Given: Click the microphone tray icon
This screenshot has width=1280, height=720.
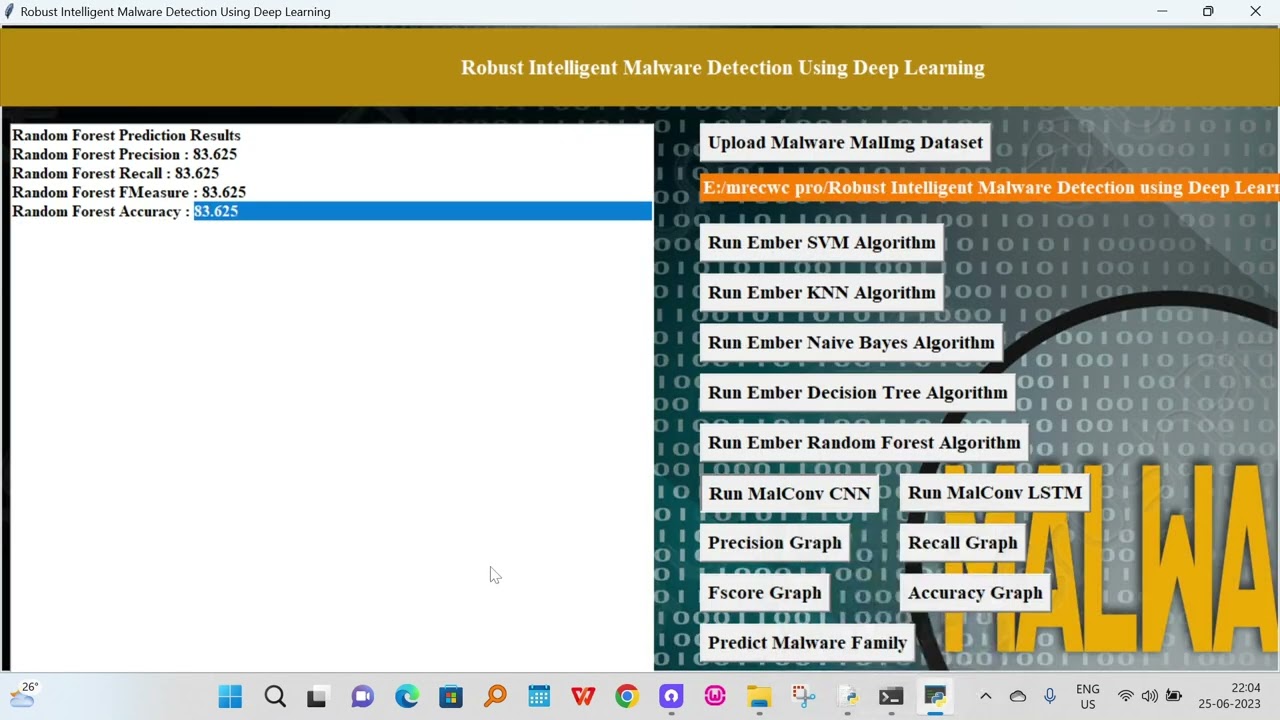Looking at the screenshot, I should (1050, 696).
